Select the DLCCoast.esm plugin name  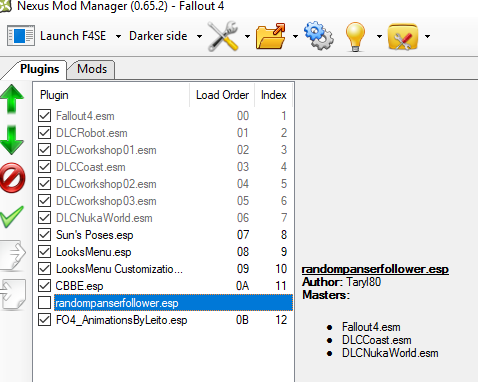[91, 167]
